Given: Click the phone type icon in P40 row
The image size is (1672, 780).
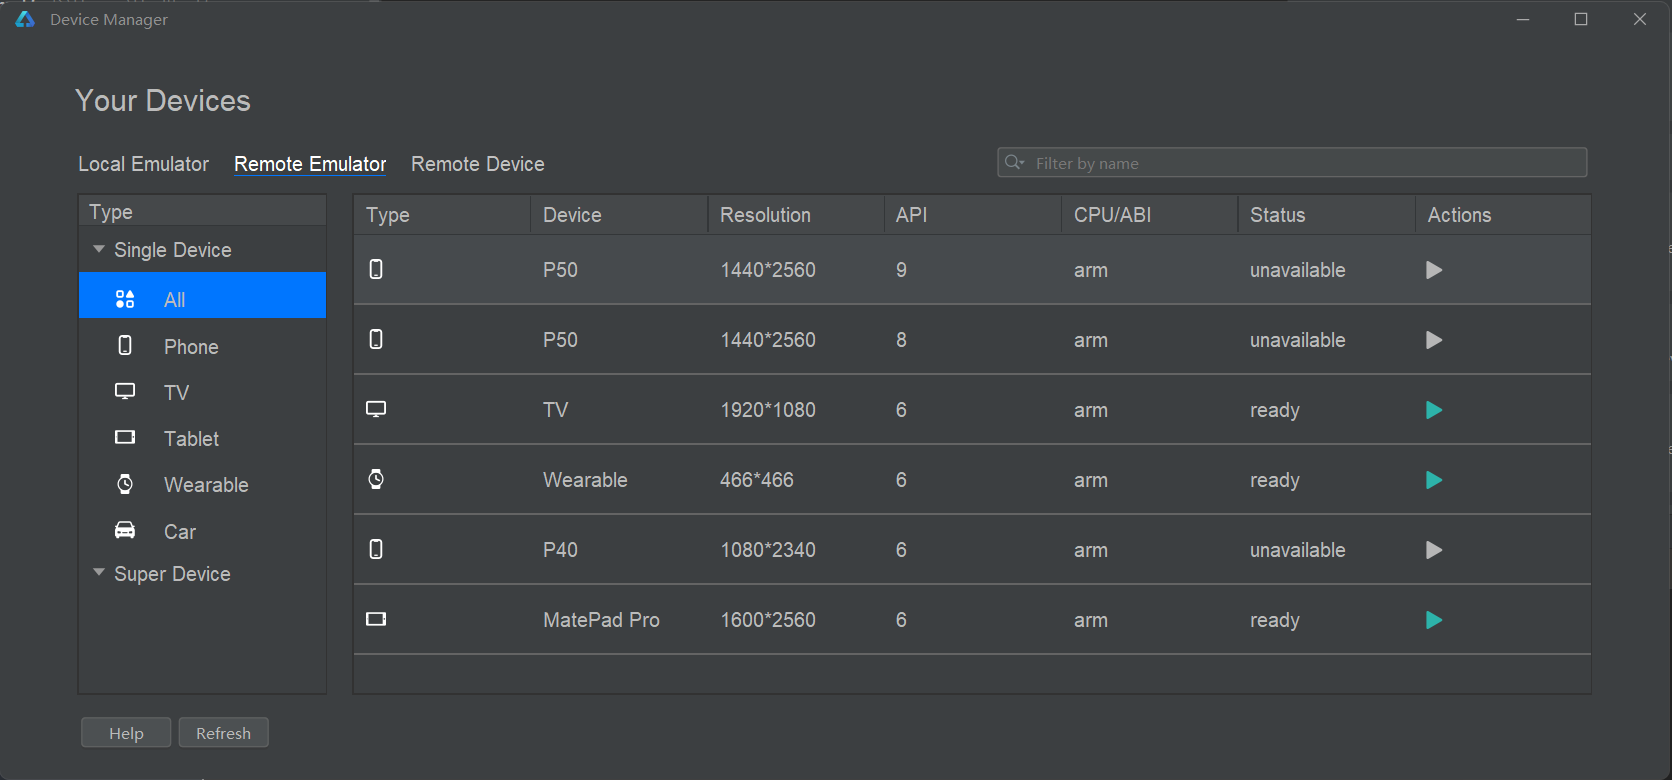Looking at the screenshot, I should coord(376,549).
